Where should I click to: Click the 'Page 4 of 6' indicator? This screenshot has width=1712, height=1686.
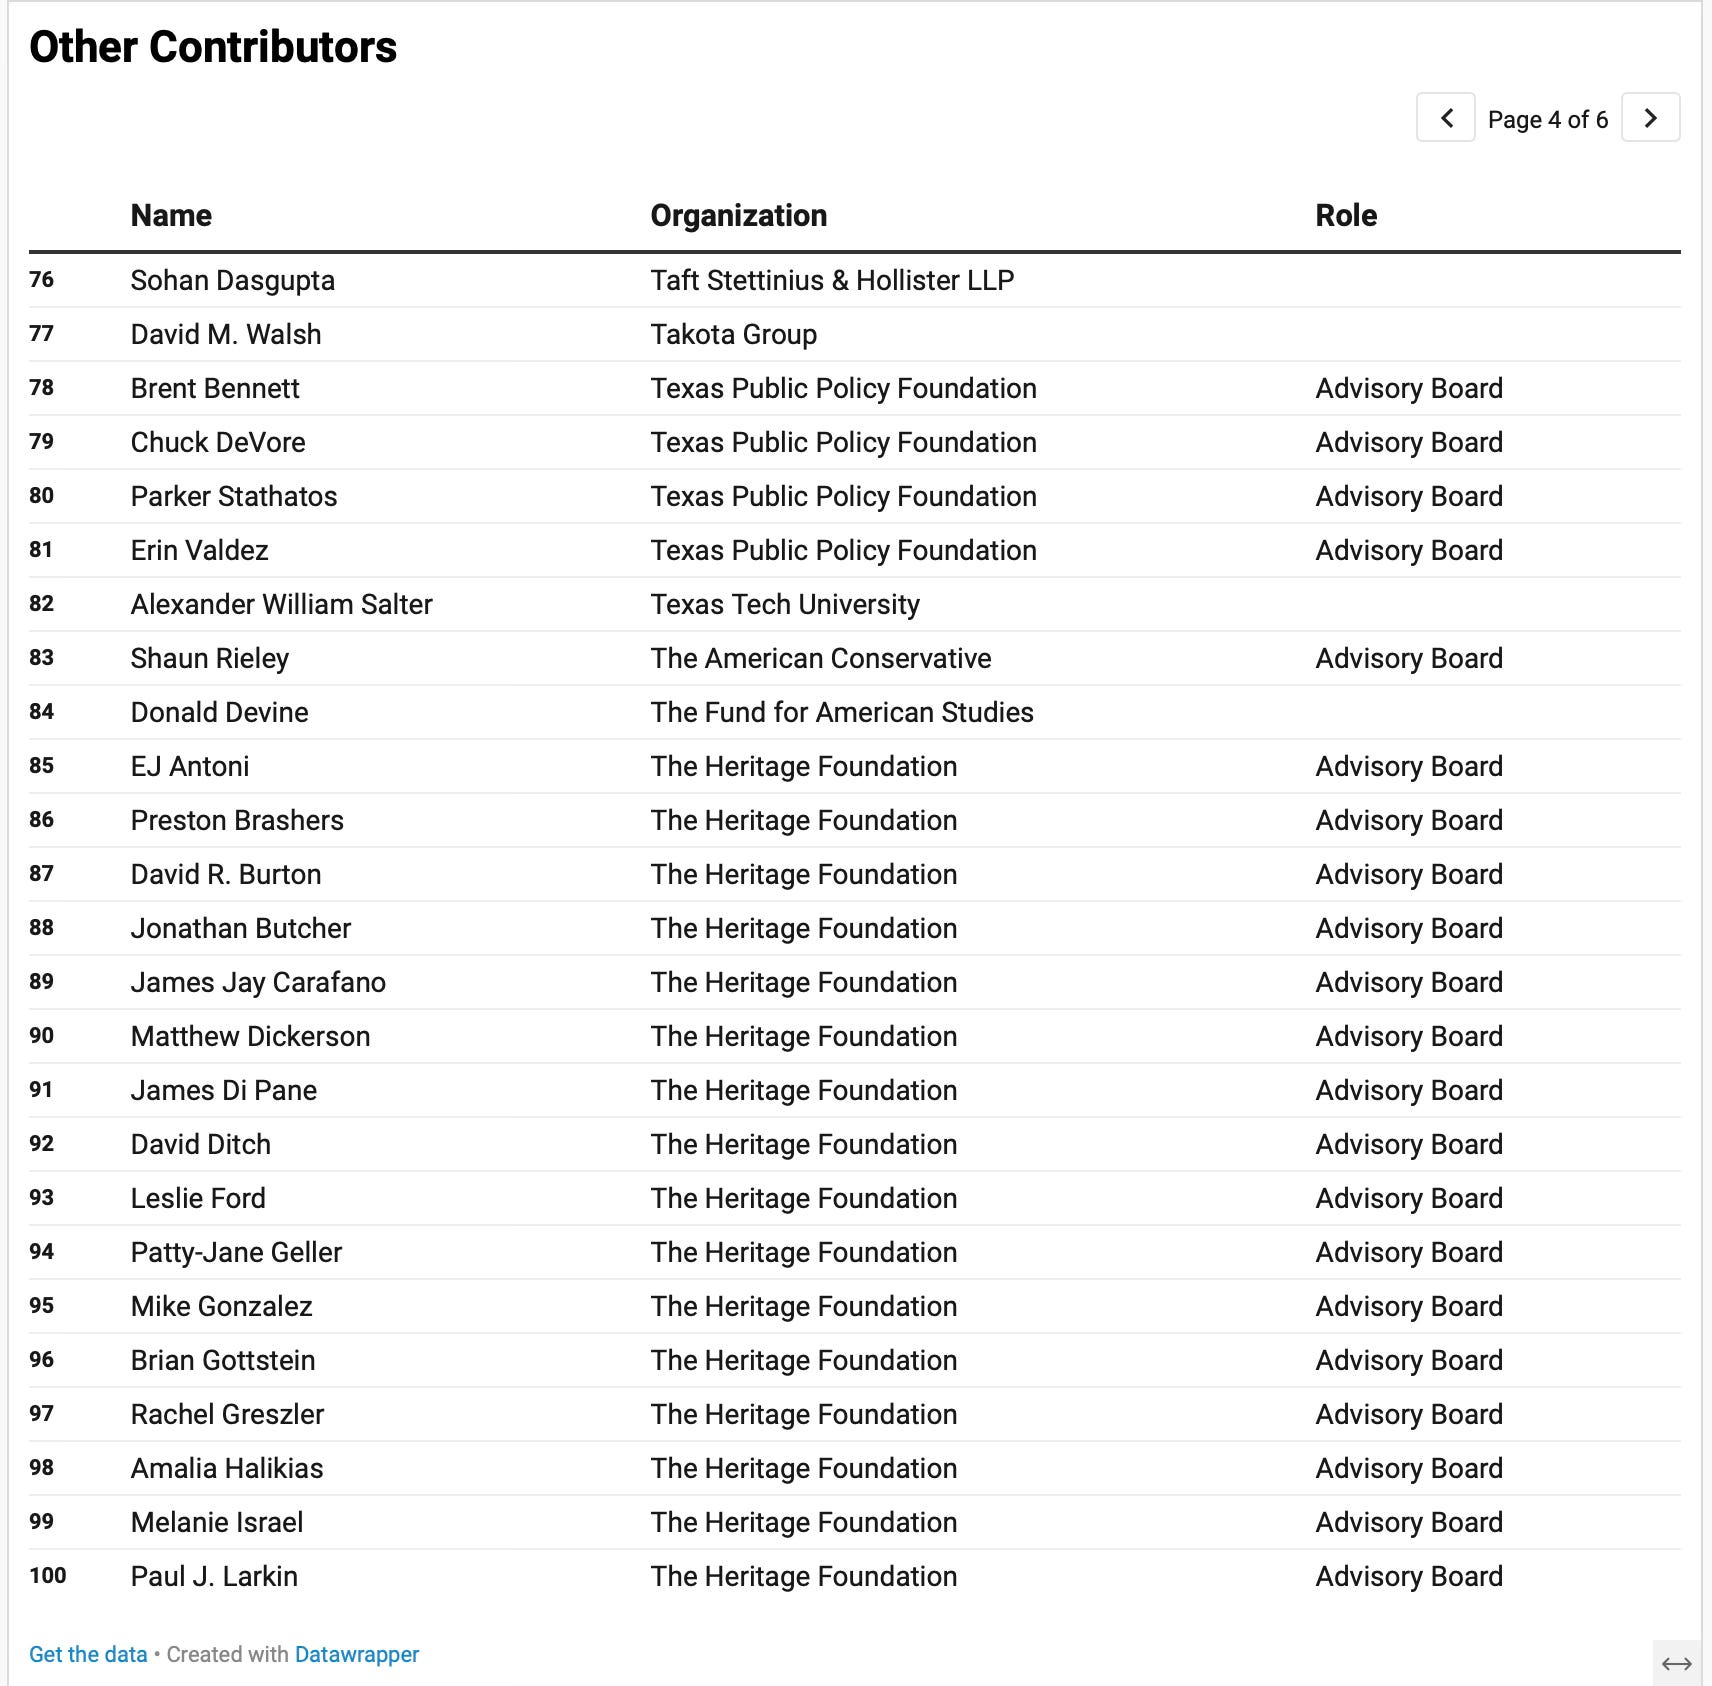point(1548,119)
